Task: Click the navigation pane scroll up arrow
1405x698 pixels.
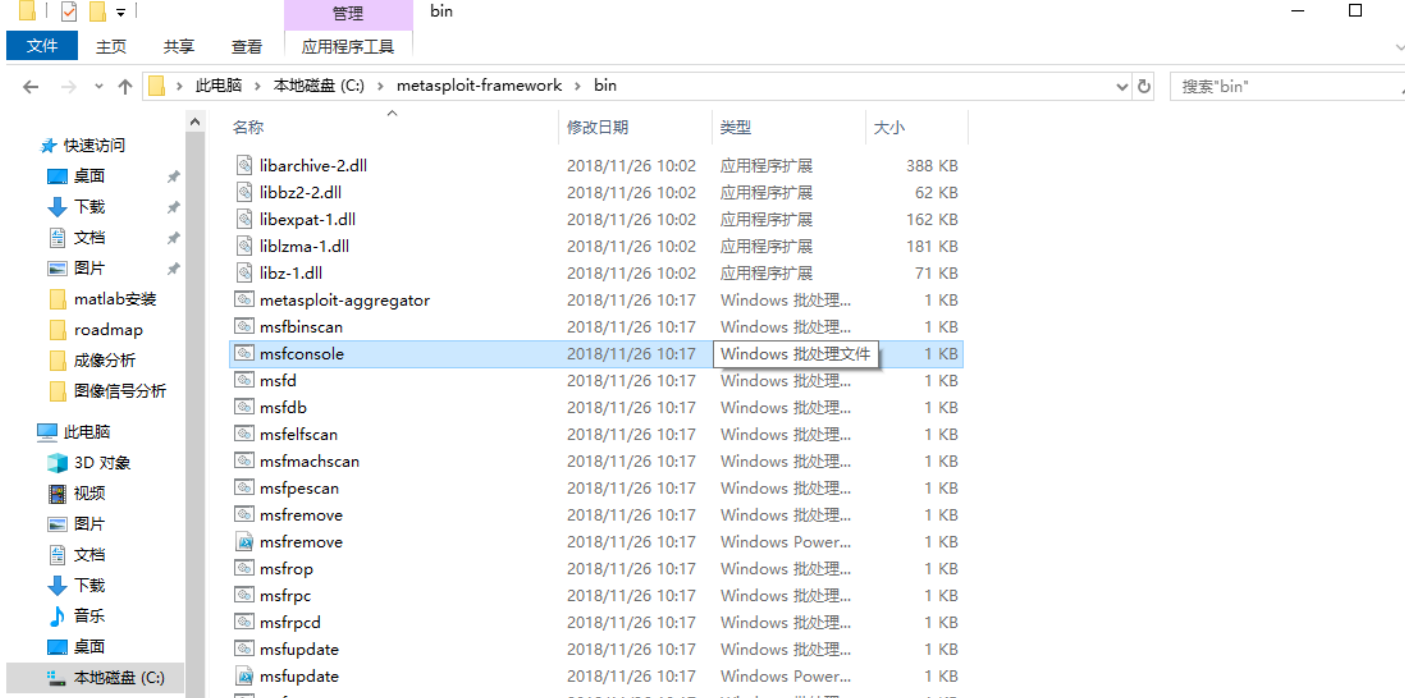Action: (195, 121)
